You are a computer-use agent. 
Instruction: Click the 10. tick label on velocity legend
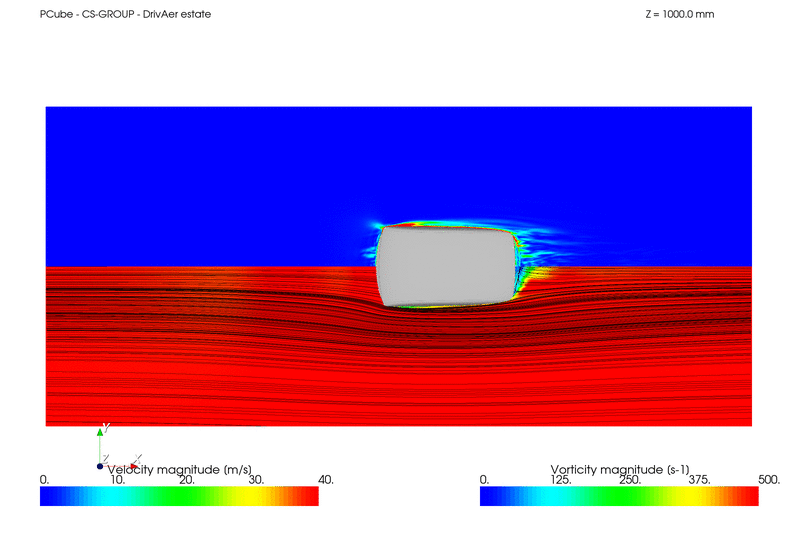point(116,480)
